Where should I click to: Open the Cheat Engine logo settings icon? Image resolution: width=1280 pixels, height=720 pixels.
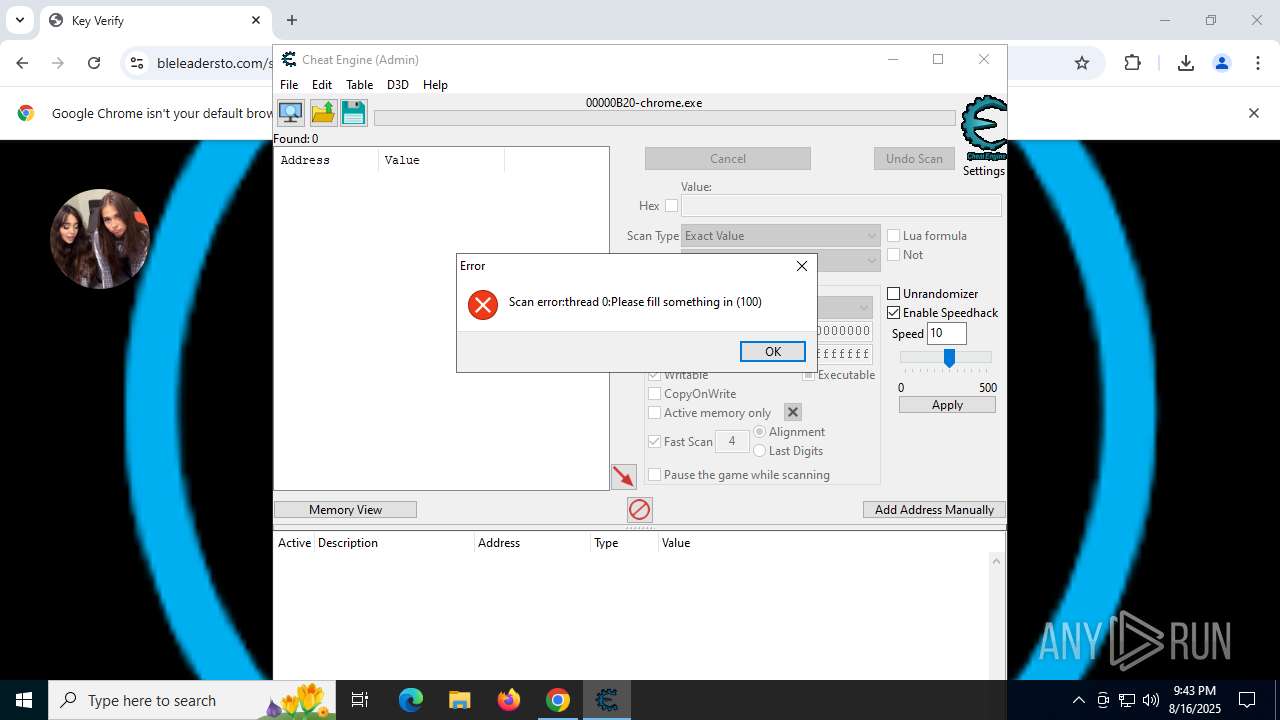click(984, 128)
